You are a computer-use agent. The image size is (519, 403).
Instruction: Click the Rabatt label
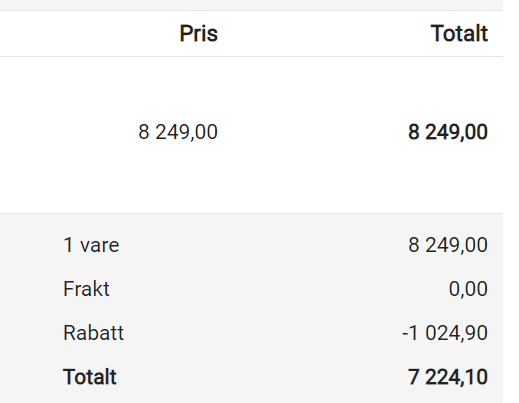[x=93, y=333]
